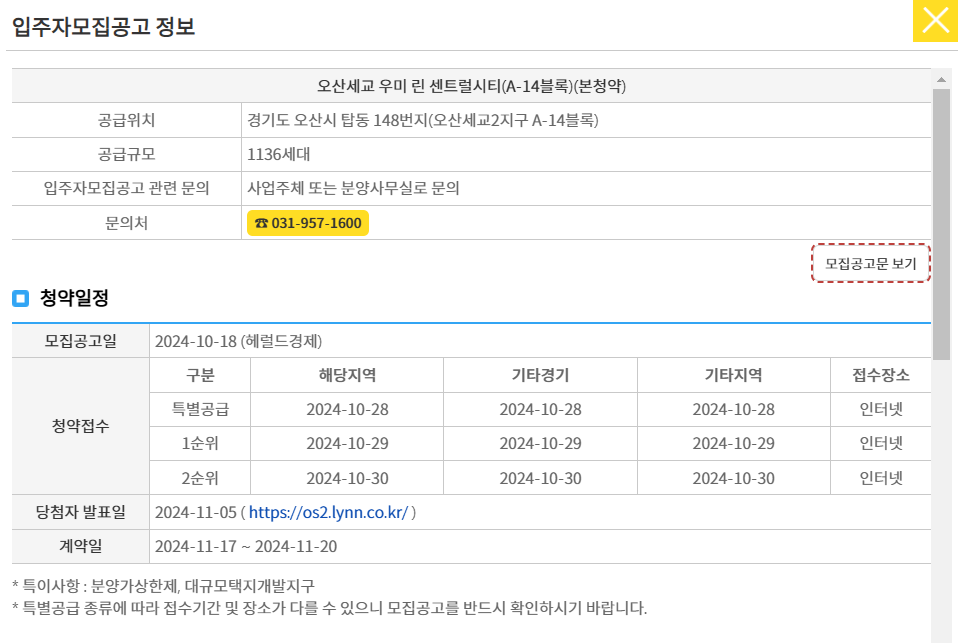Click the 구분 column header

(x=200, y=375)
